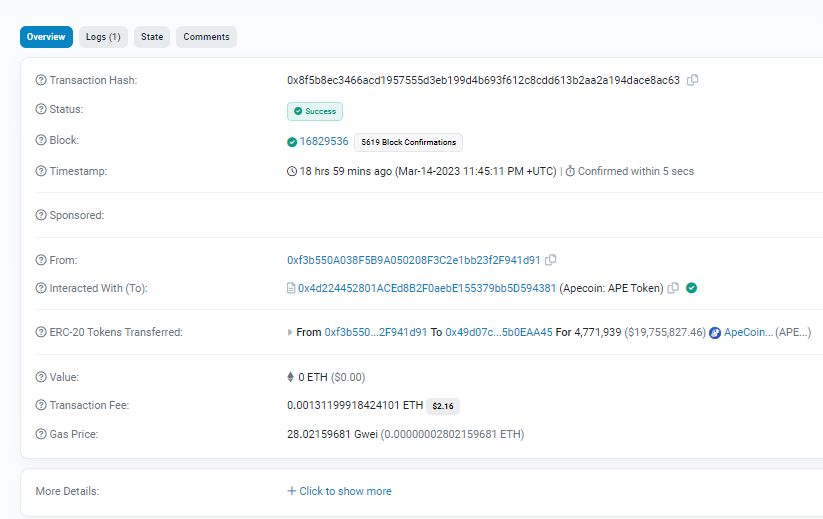Open ERC-20 Tokens Transferred help icon
Image resolution: width=823 pixels, height=519 pixels.
point(41,332)
